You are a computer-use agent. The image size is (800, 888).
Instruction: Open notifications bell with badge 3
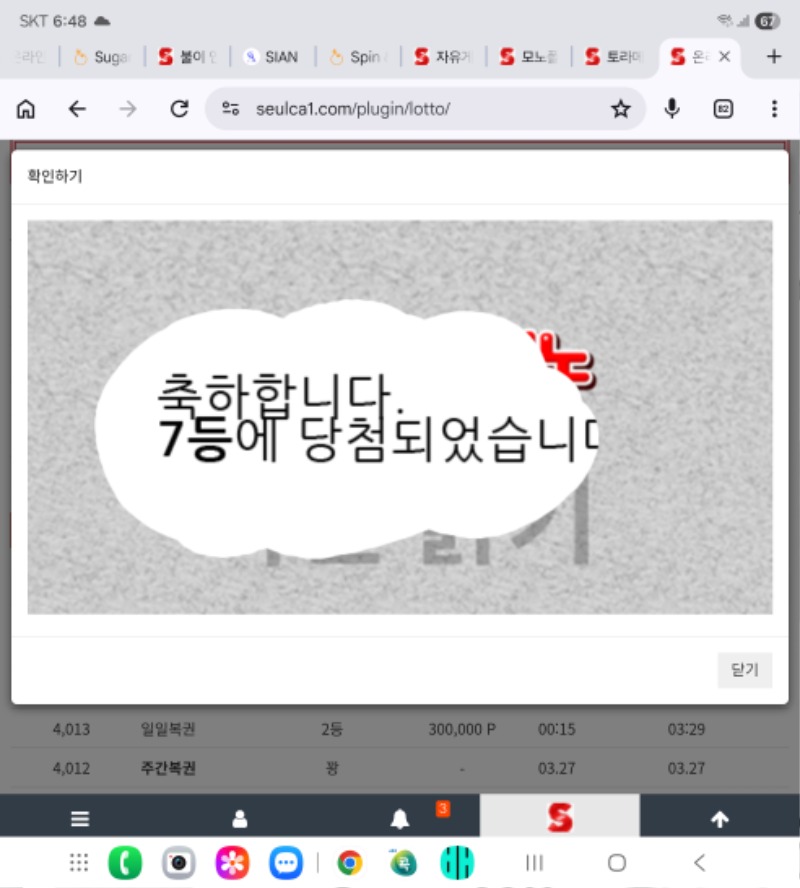pyautogui.click(x=400, y=819)
